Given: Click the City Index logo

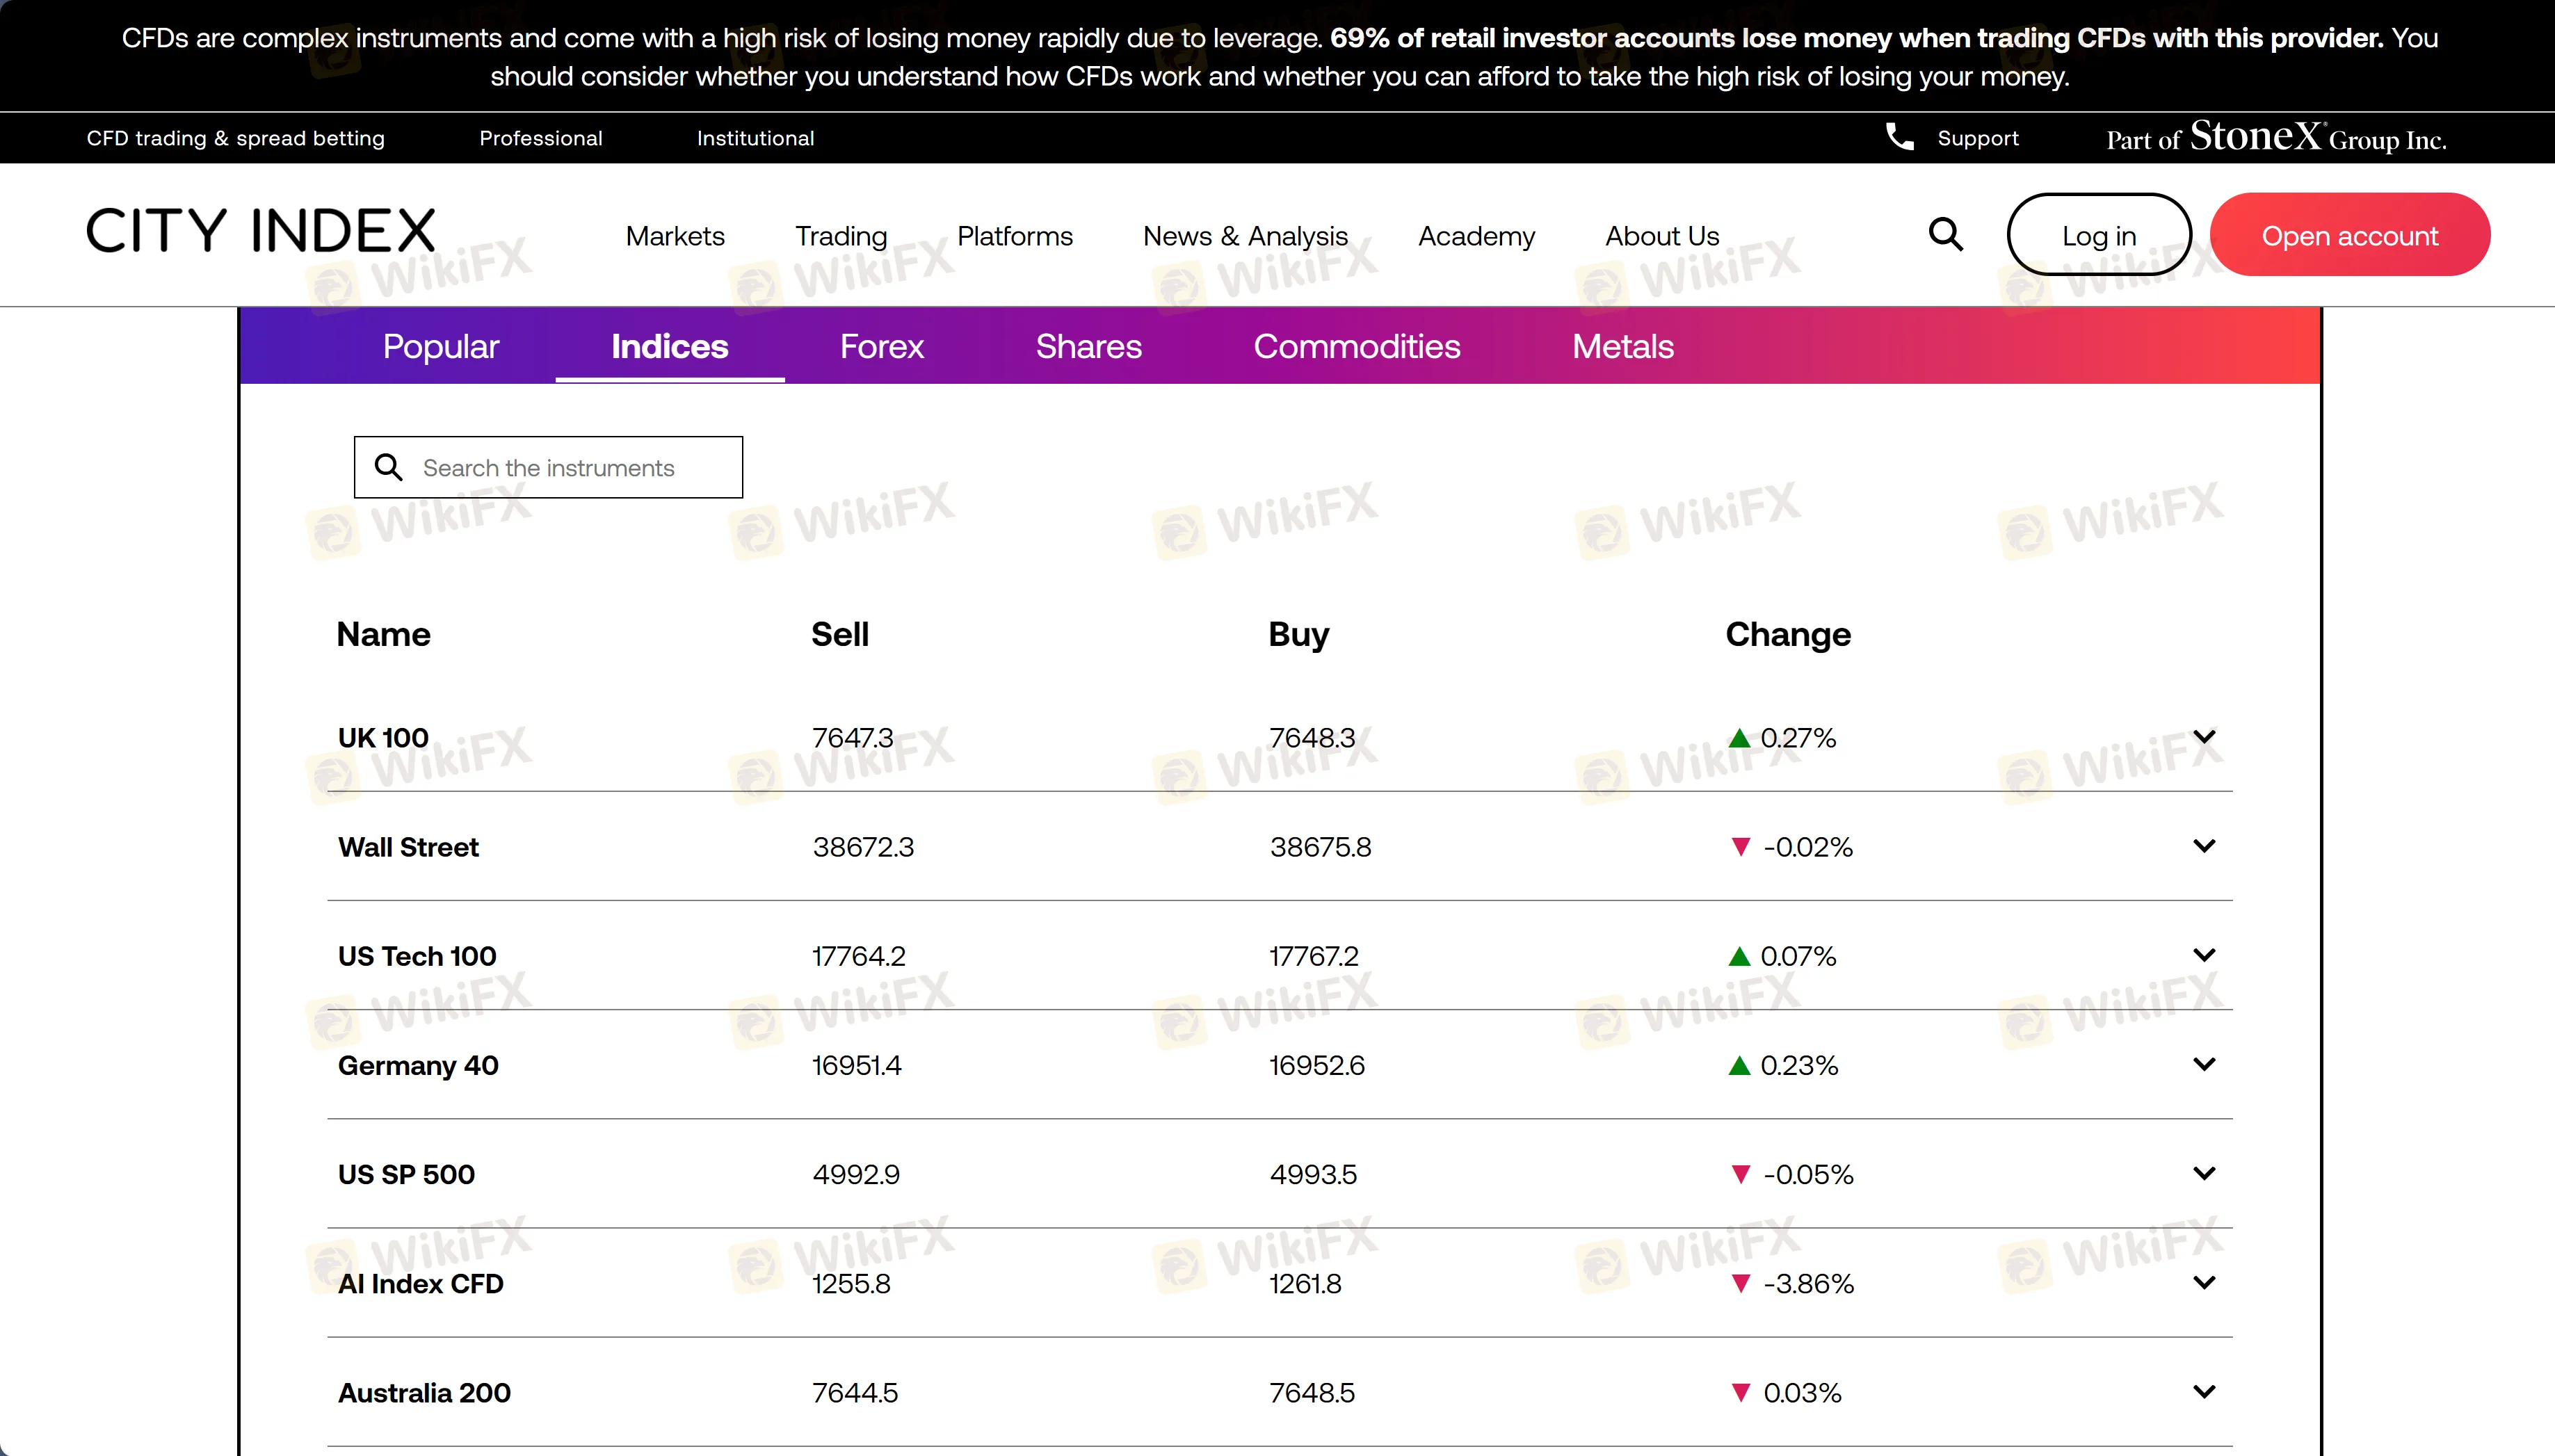Looking at the screenshot, I should coord(260,231).
